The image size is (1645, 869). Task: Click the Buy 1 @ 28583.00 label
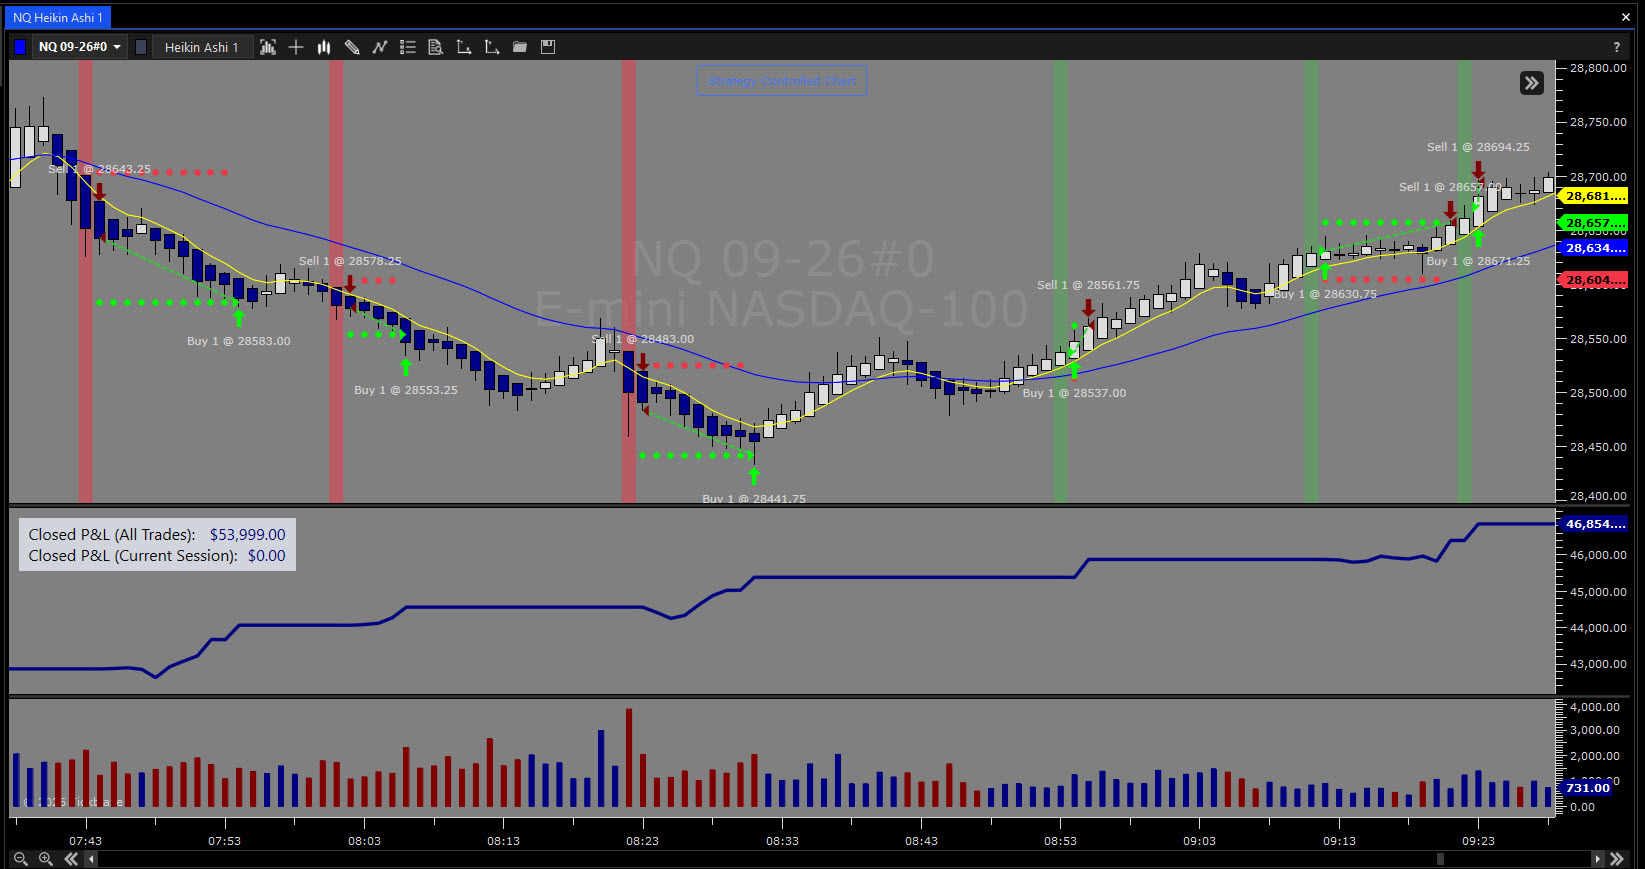239,341
